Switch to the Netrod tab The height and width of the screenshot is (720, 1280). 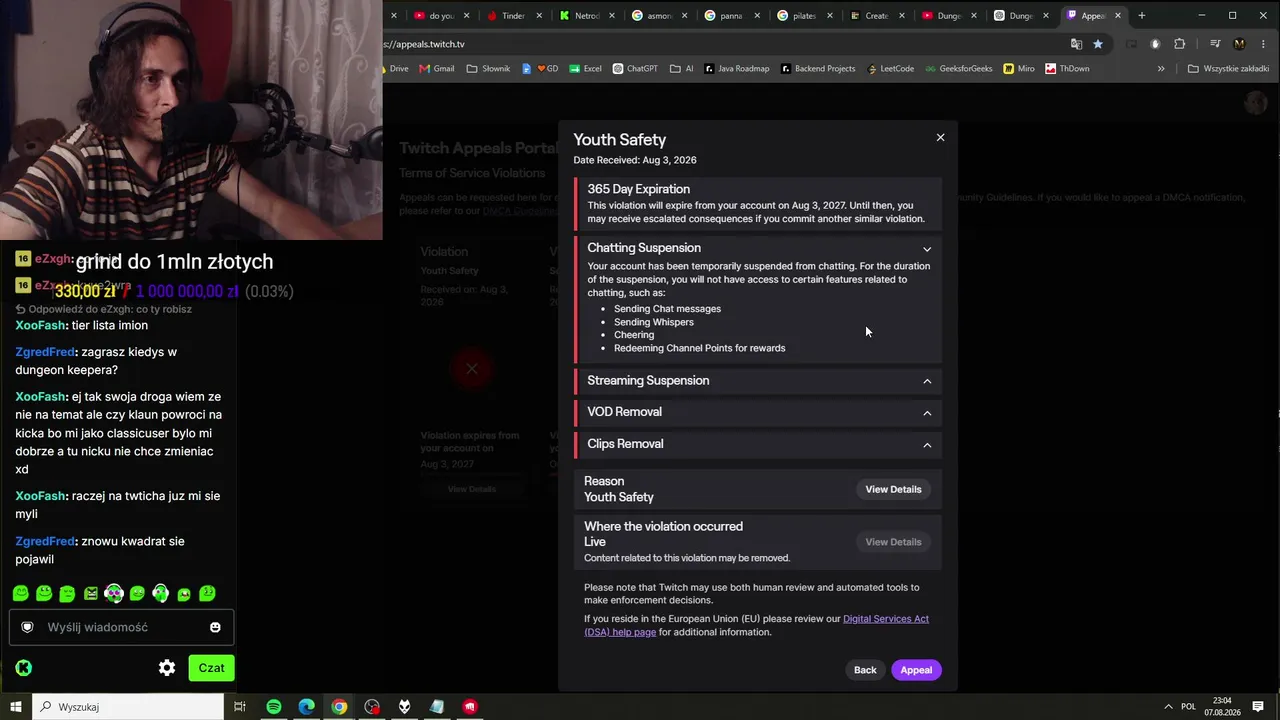585,16
